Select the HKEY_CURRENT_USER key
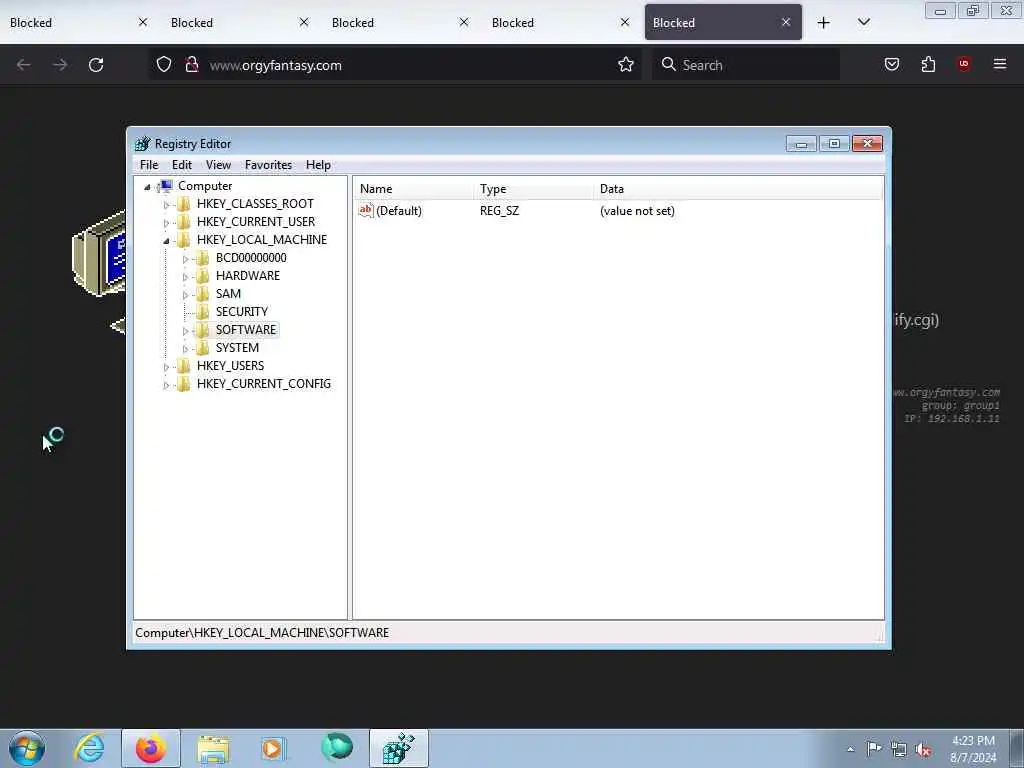 tap(256, 221)
